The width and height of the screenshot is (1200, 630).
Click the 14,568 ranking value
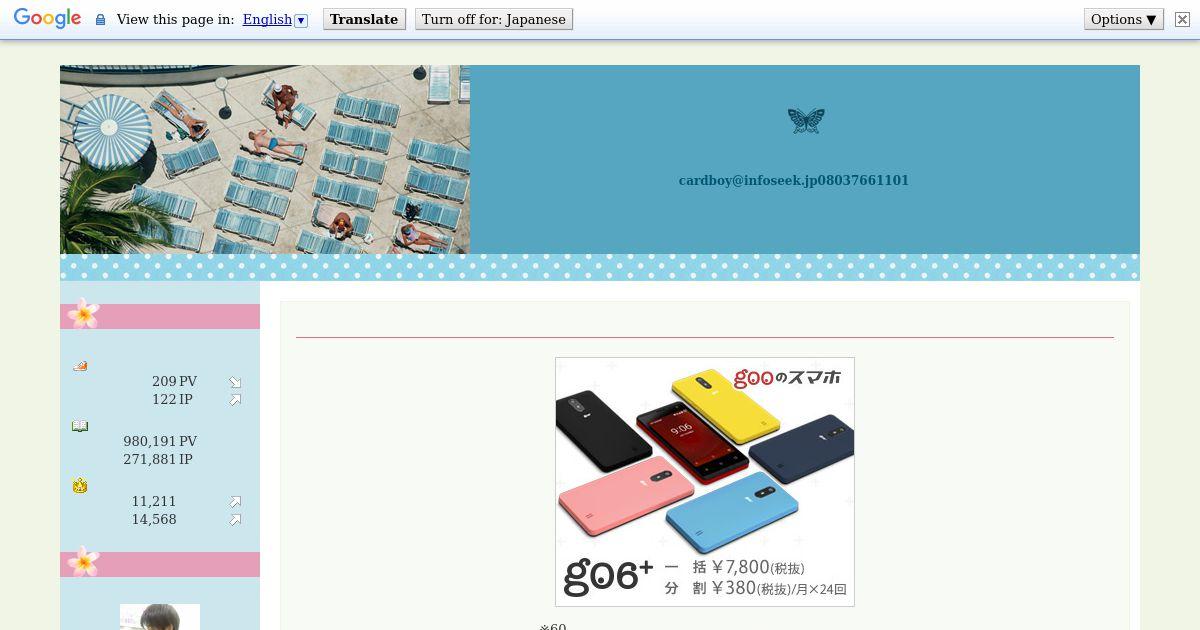point(154,520)
